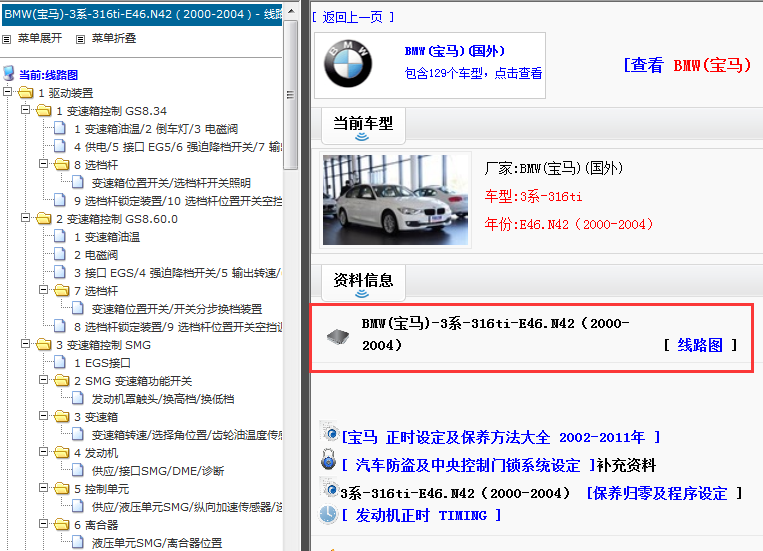
Task: Click document icon of 变速箱位置开关/选档杆开关照明
Action: coord(78,182)
